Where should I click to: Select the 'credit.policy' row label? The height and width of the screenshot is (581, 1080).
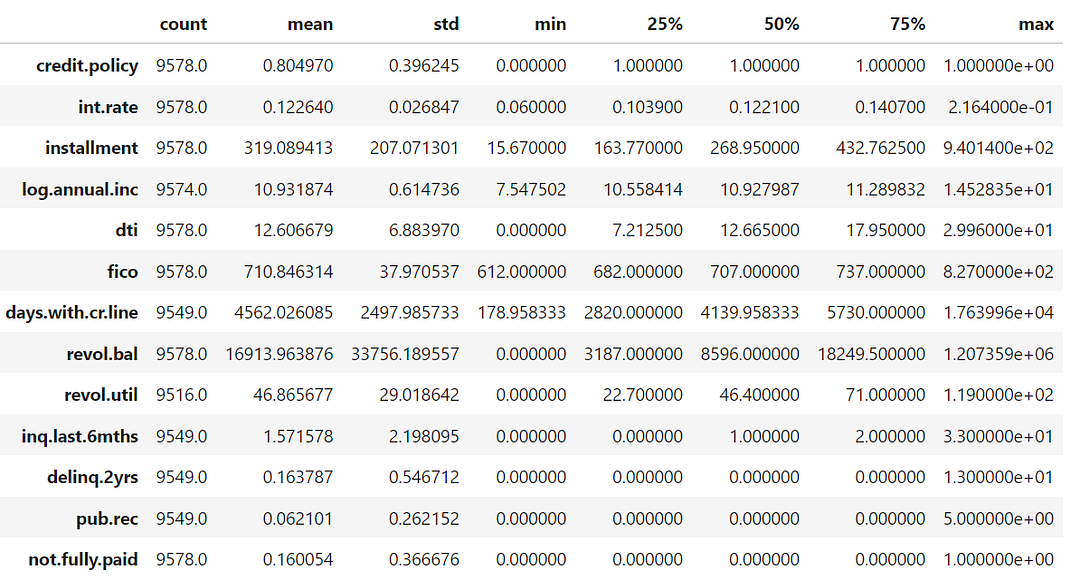(x=87, y=65)
